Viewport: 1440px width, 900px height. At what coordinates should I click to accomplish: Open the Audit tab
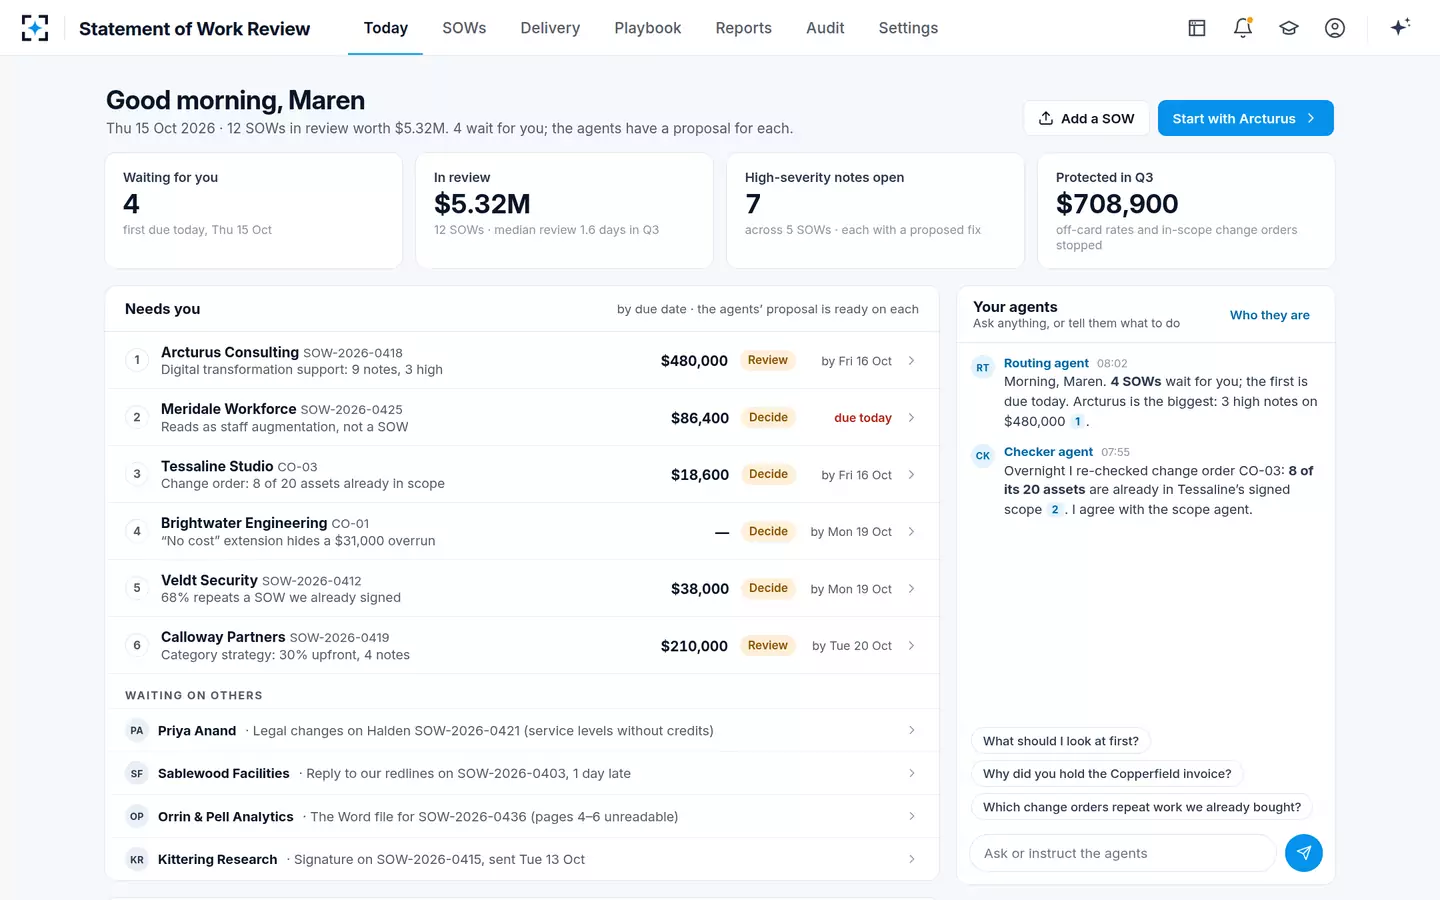(825, 28)
